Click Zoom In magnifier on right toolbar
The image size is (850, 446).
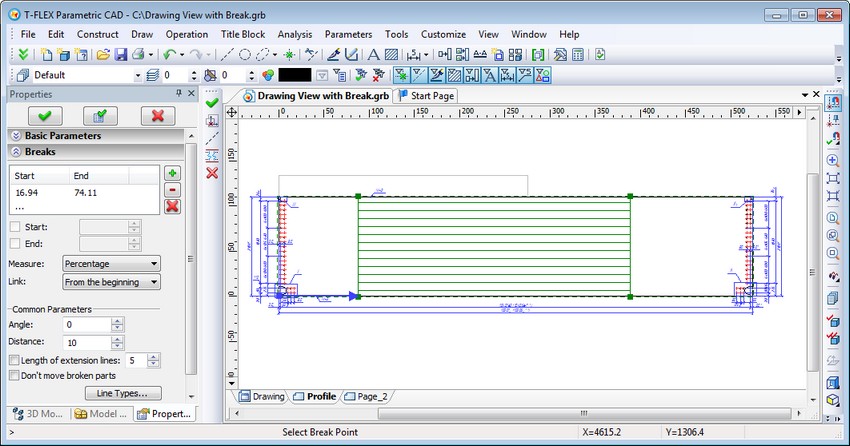pos(832,160)
